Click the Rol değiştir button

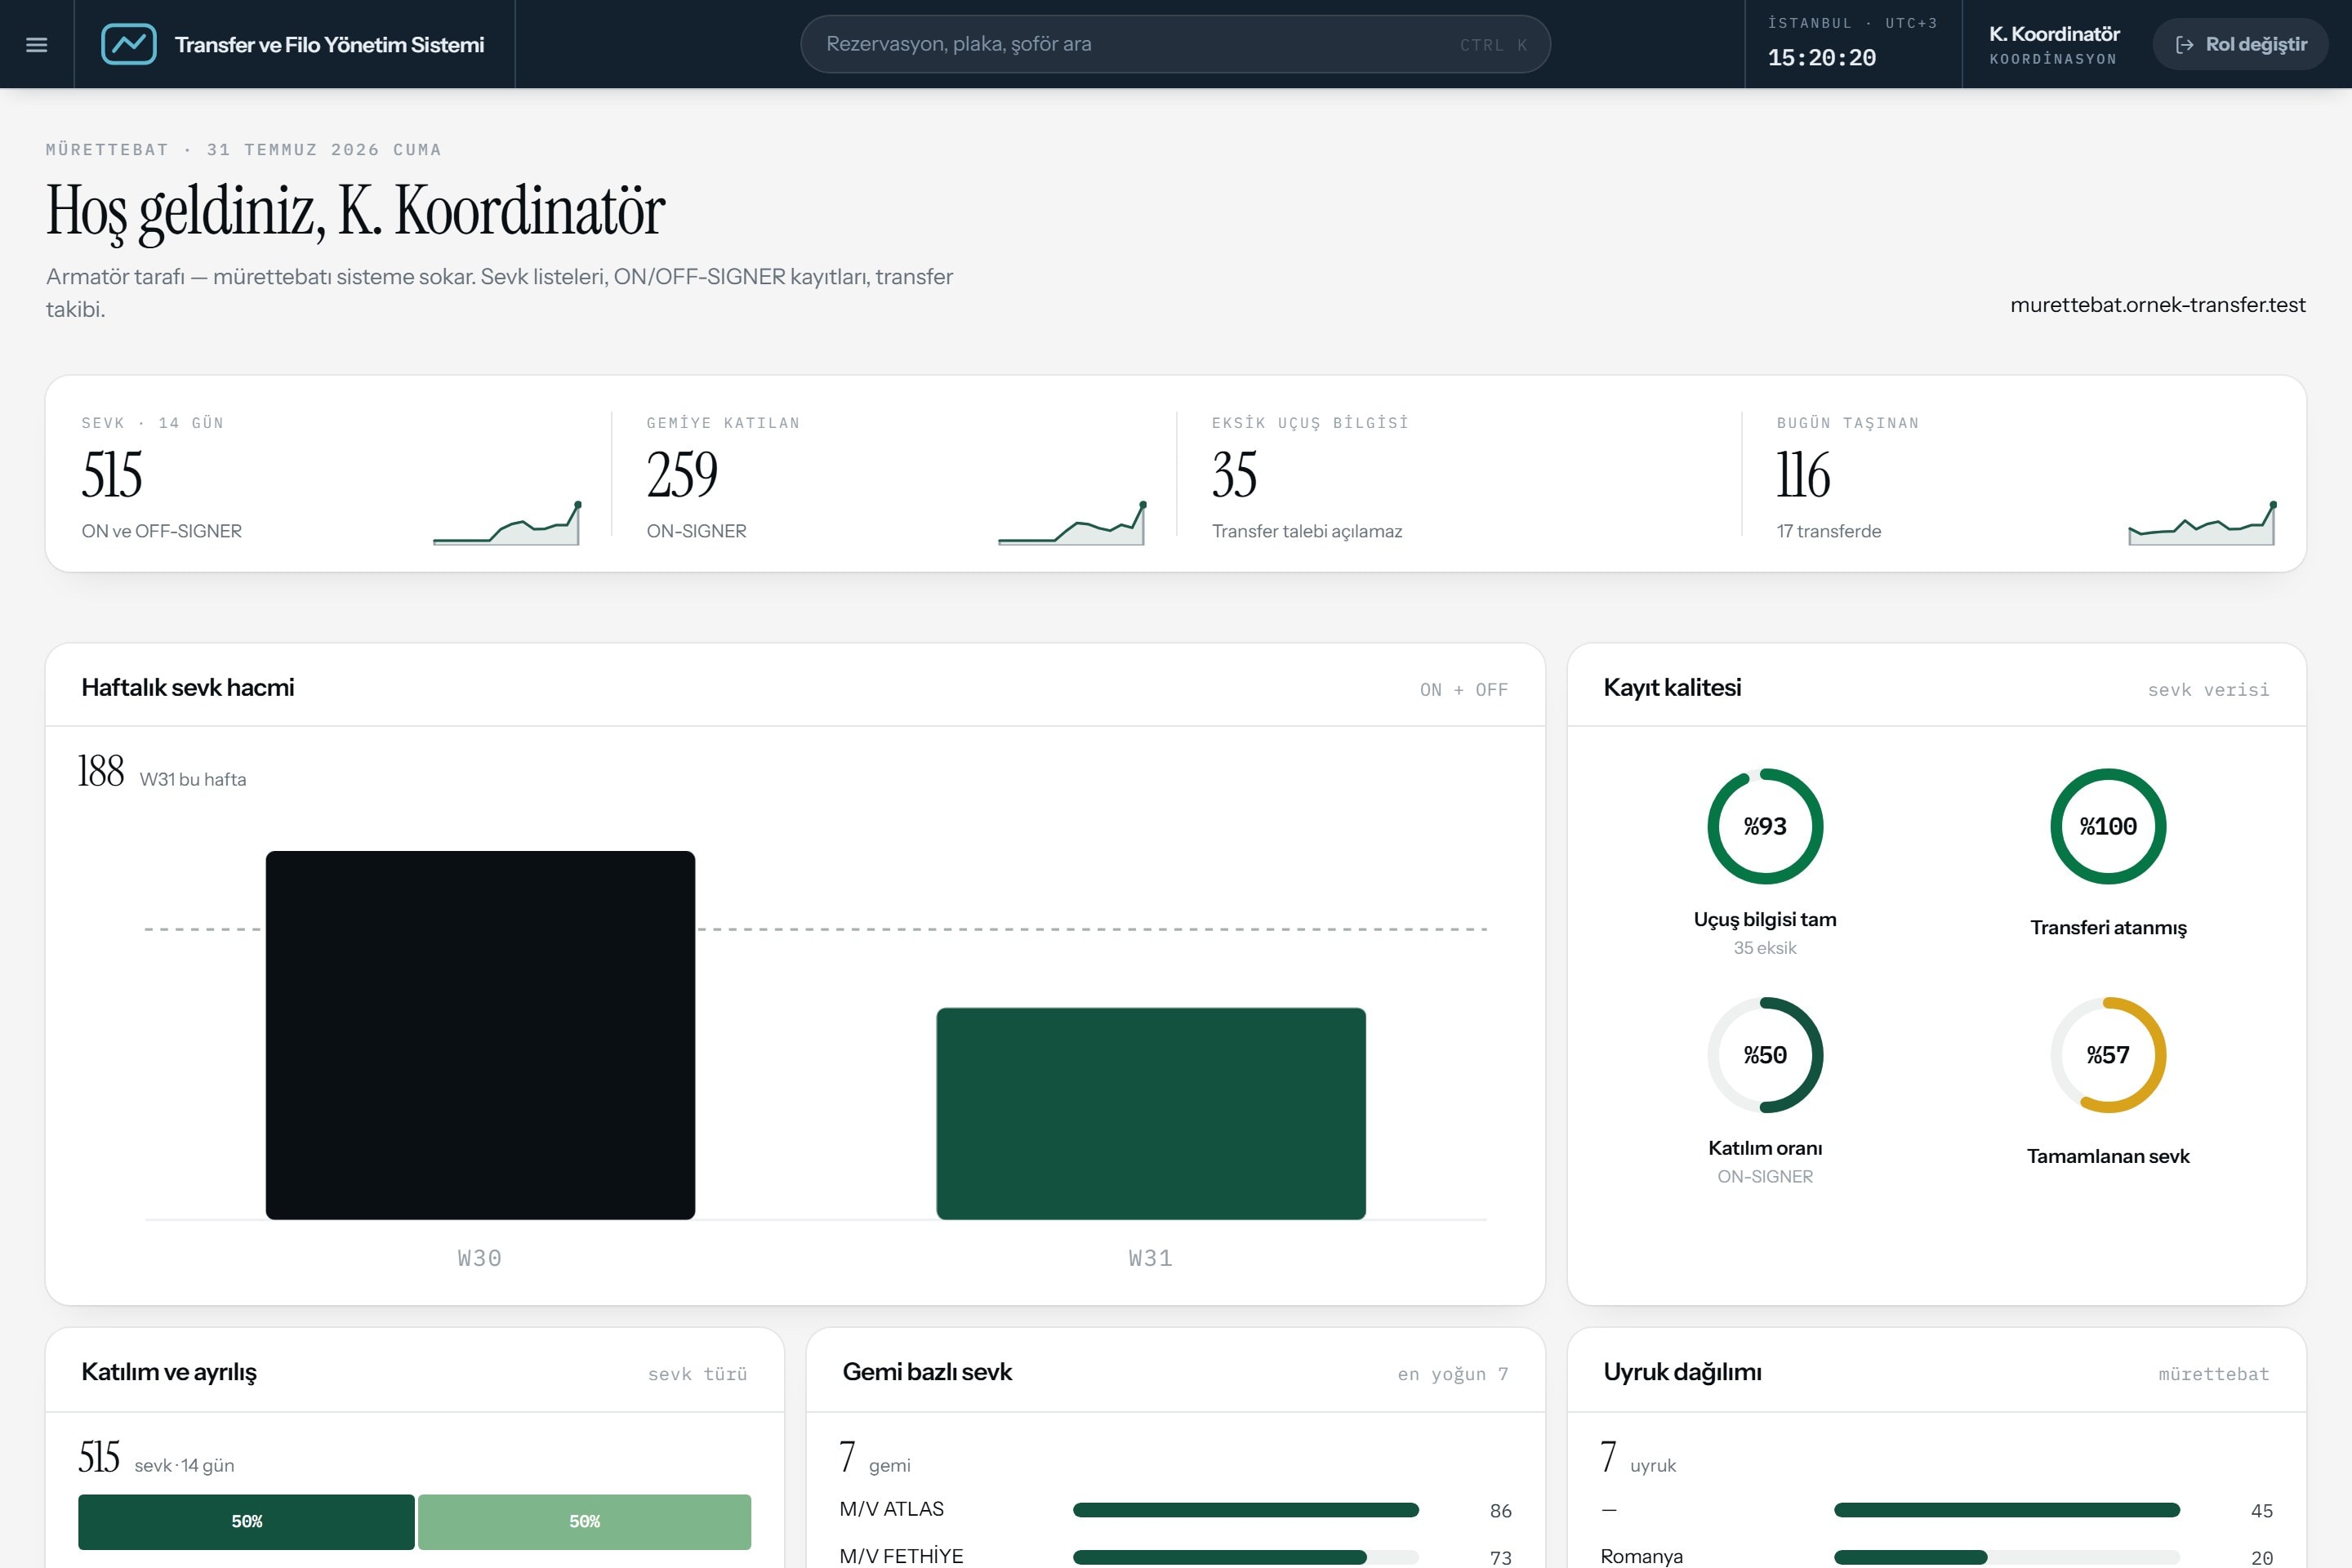pos(2240,44)
